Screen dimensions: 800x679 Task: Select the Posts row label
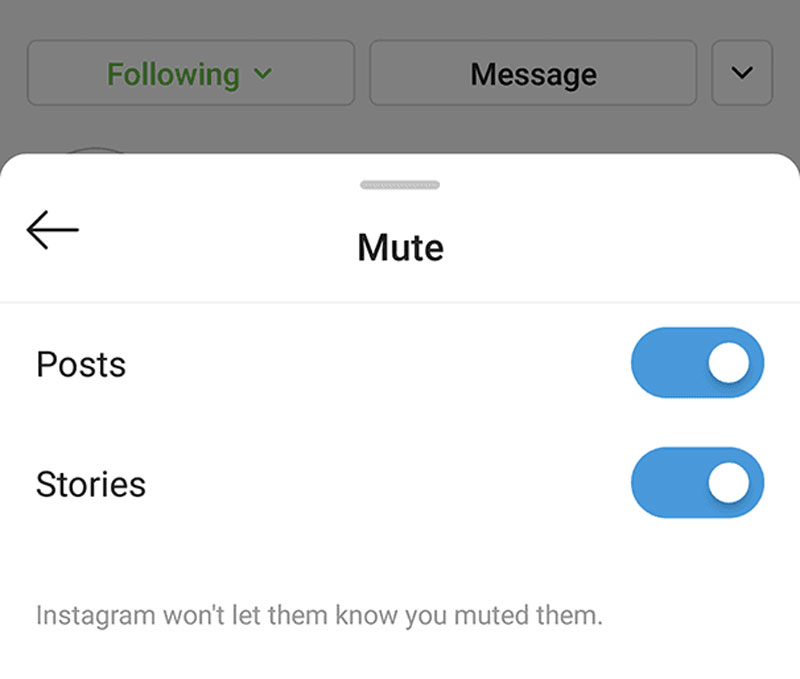pyautogui.click(x=81, y=364)
